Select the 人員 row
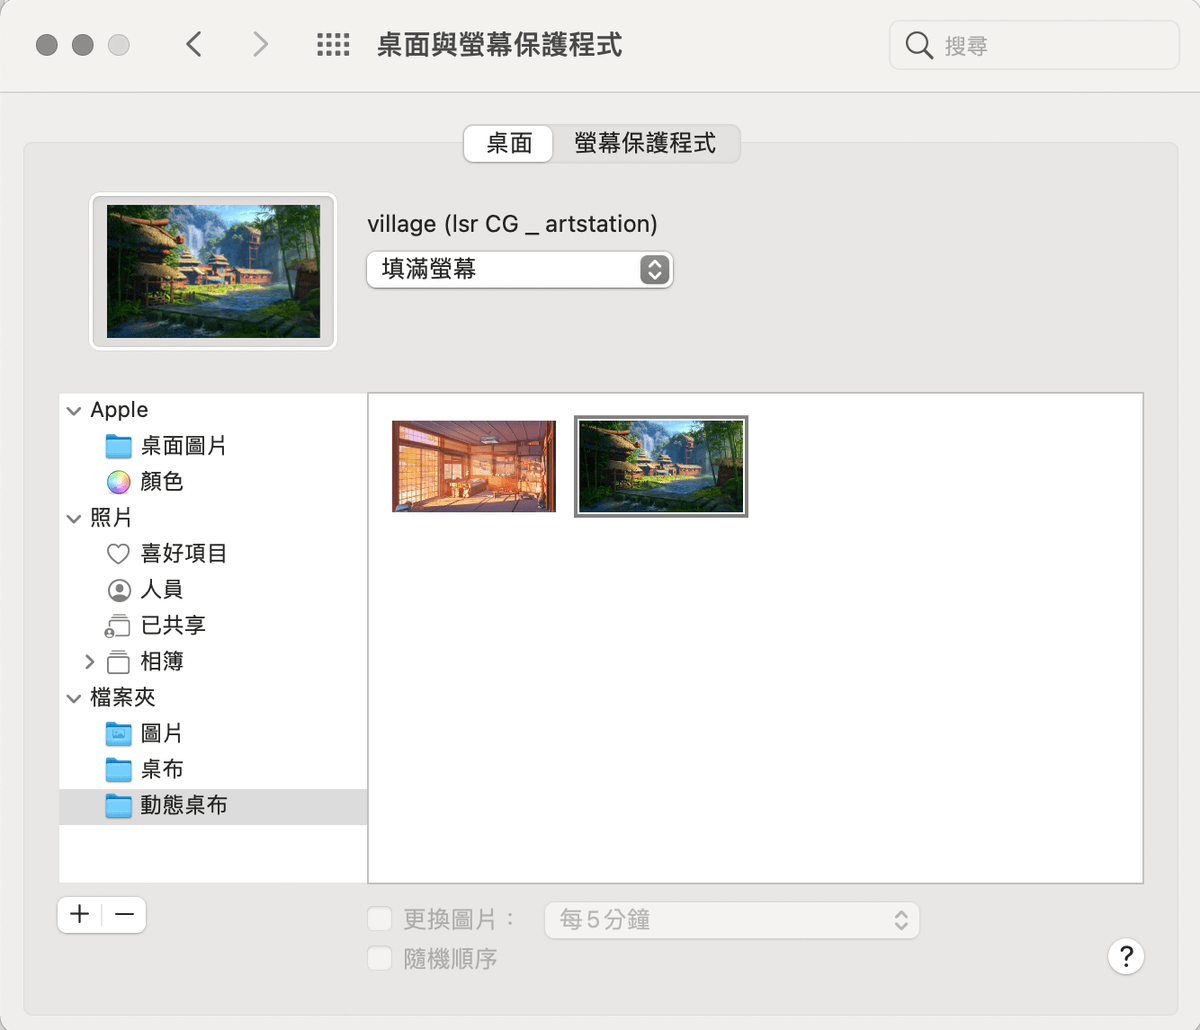Image resolution: width=1200 pixels, height=1030 pixels. click(x=213, y=590)
